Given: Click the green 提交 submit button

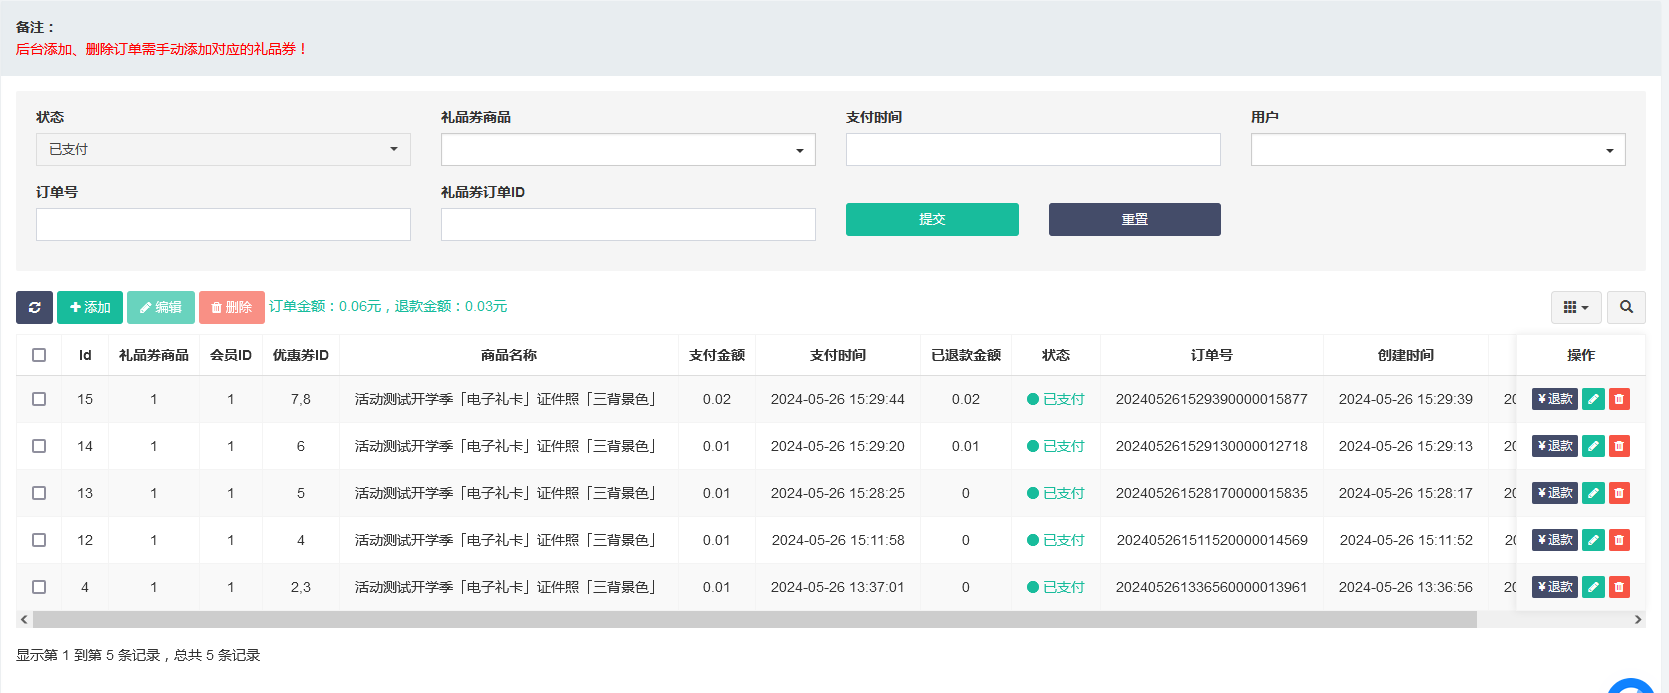Looking at the screenshot, I should click(932, 219).
